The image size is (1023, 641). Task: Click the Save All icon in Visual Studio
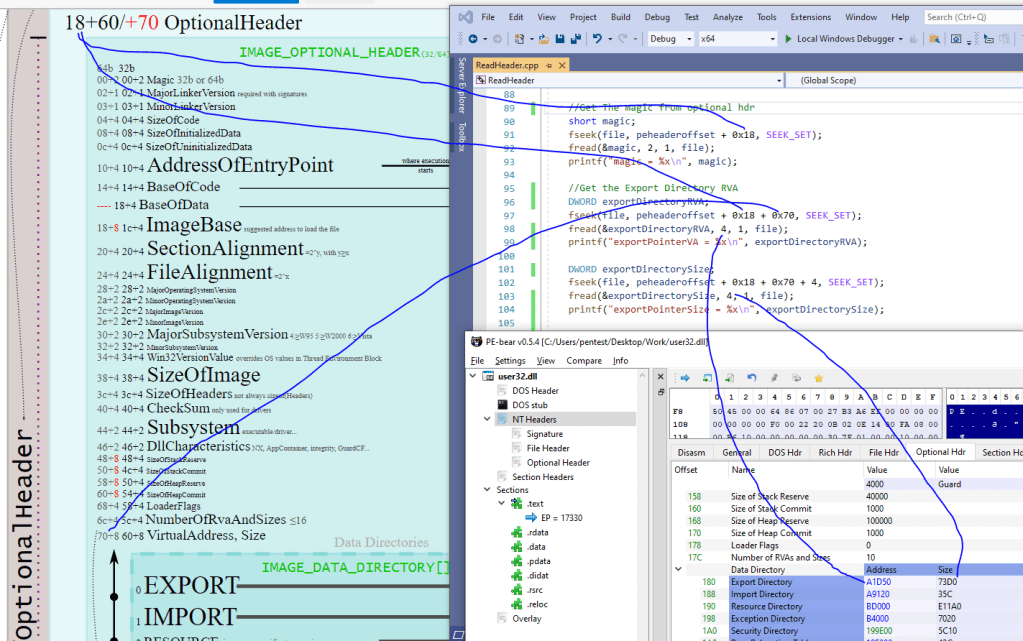[x=574, y=39]
